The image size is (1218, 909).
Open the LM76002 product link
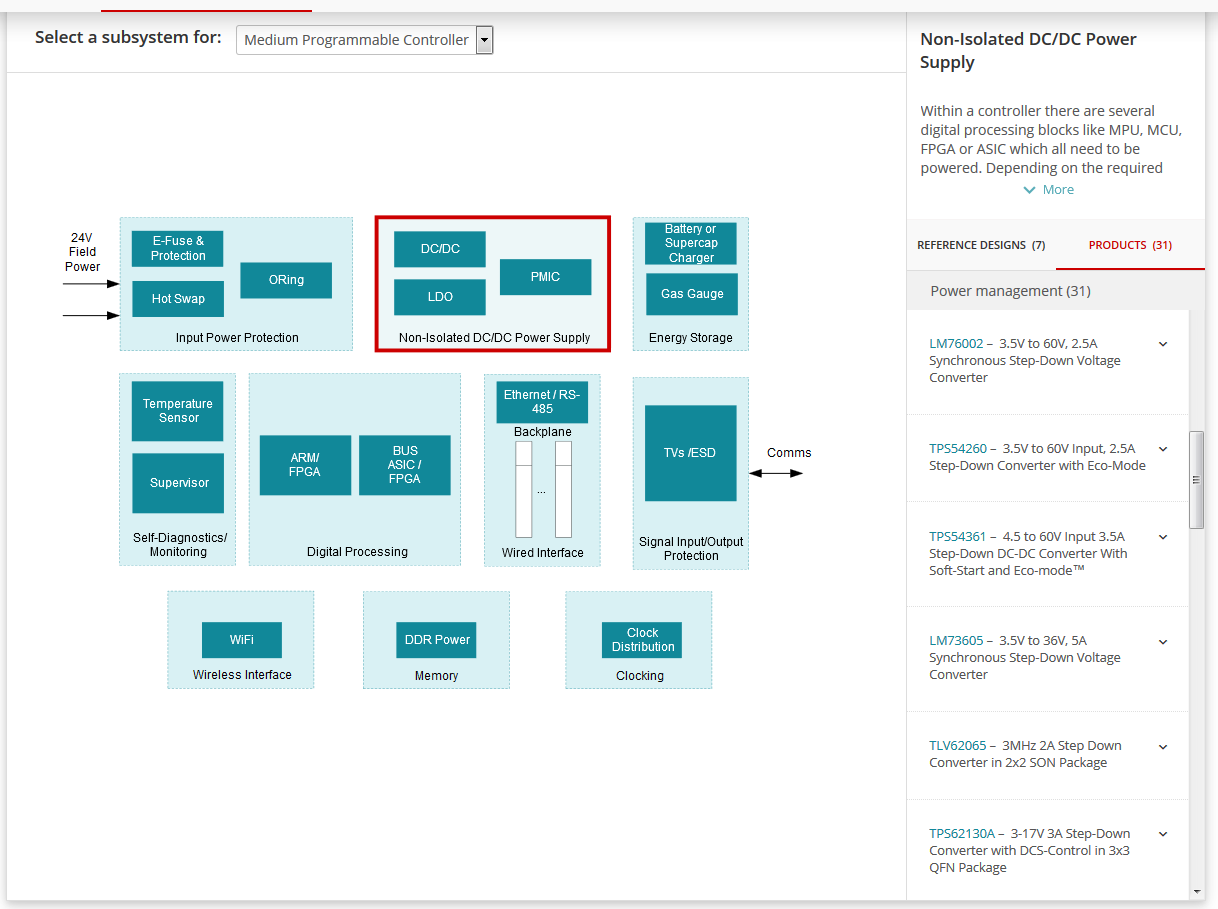coord(956,343)
